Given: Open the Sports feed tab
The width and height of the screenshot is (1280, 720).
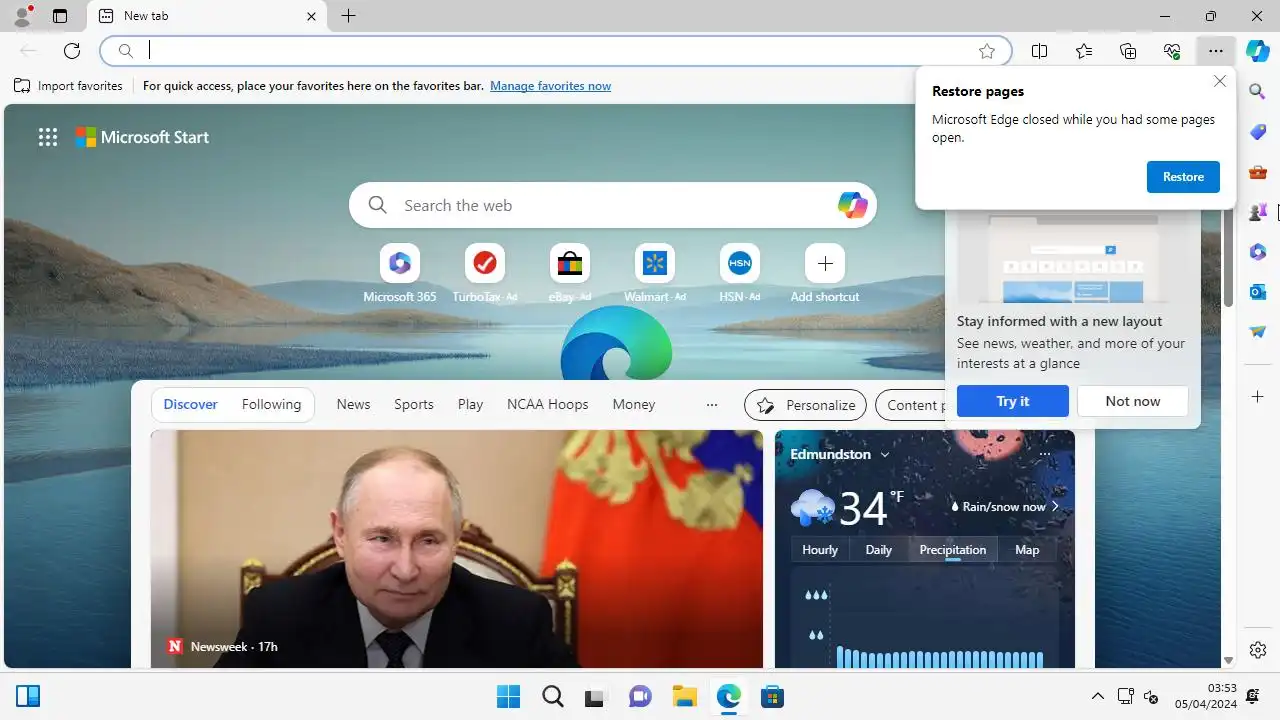Looking at the screenshot, I should tap(414, 405).
